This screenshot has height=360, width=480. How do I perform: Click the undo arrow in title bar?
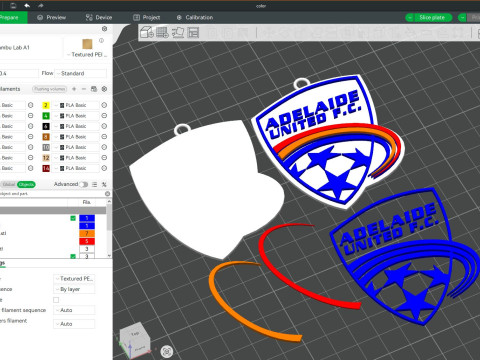[27, 6]
